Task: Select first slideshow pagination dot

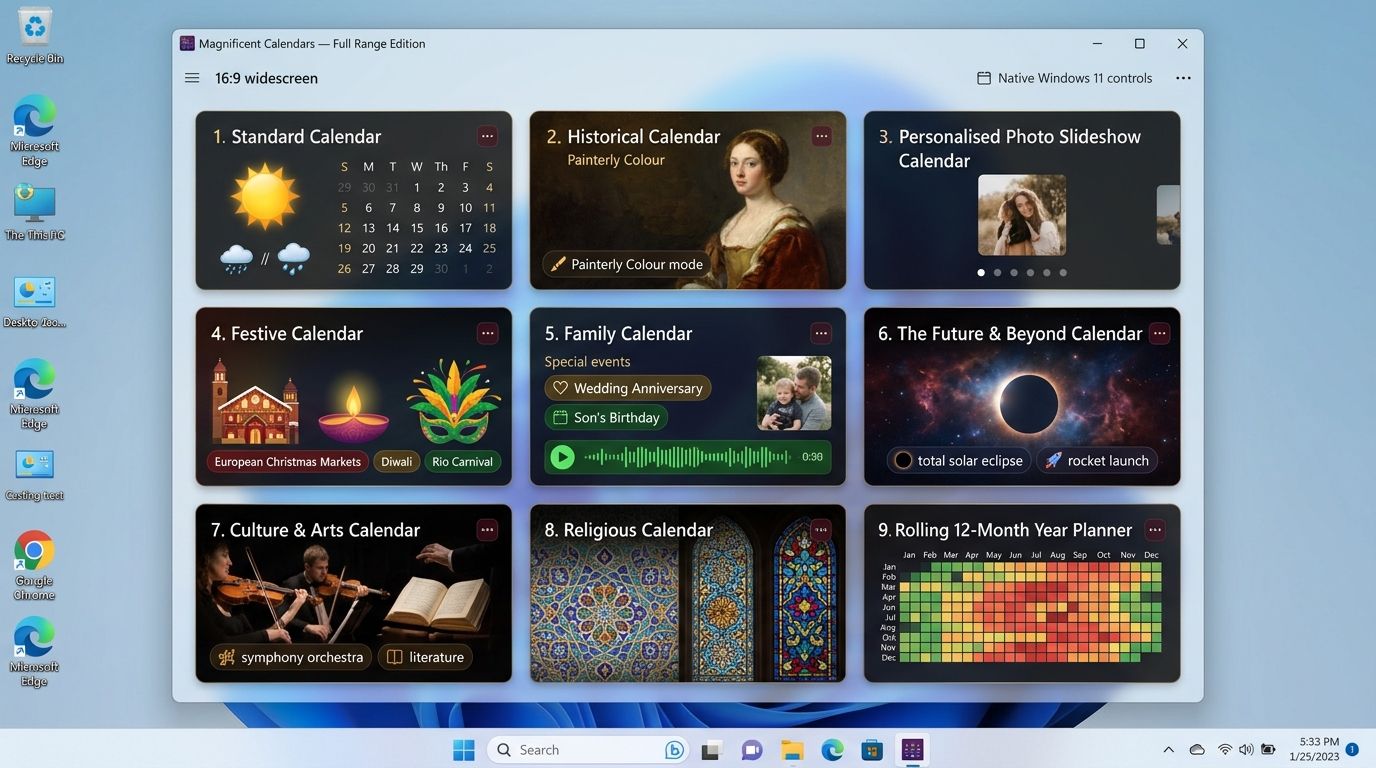Action: click(981, 272)
